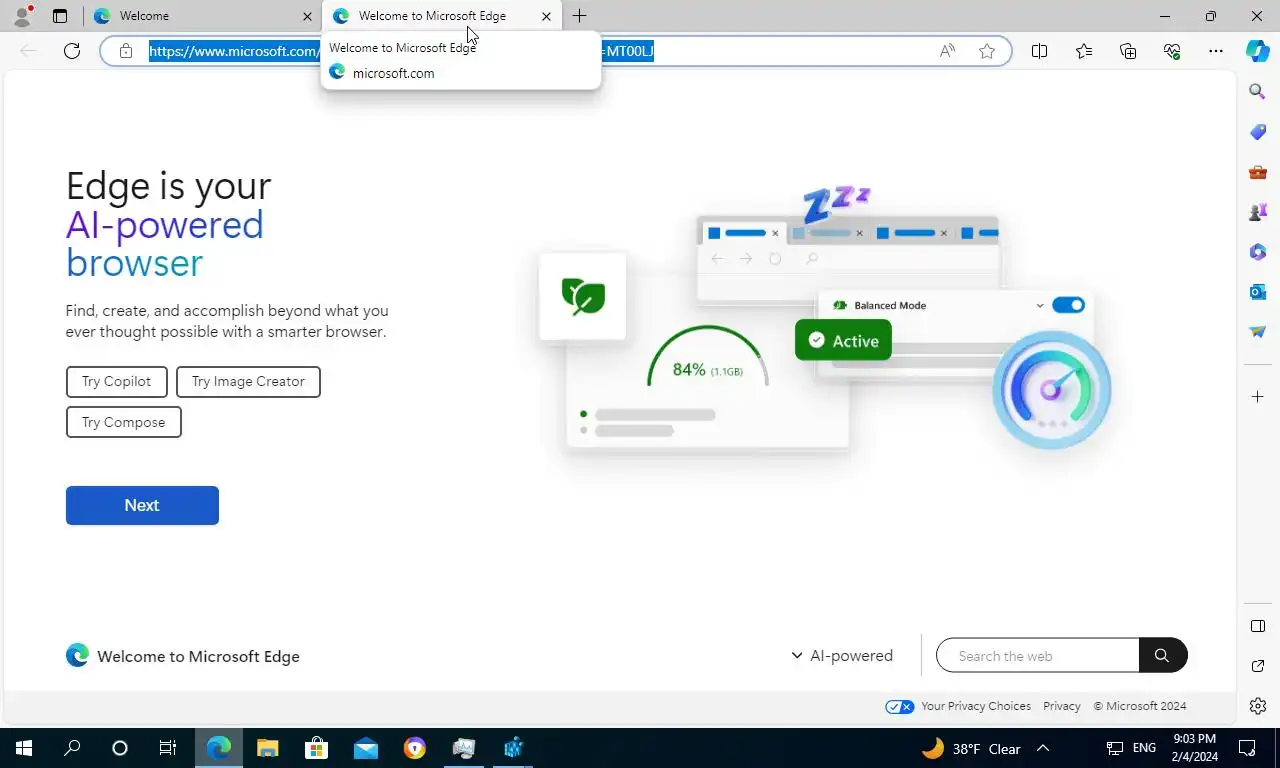The image size is (1280, 768).
Task: Open a new tab with plus button
Action: click(579, 16)
